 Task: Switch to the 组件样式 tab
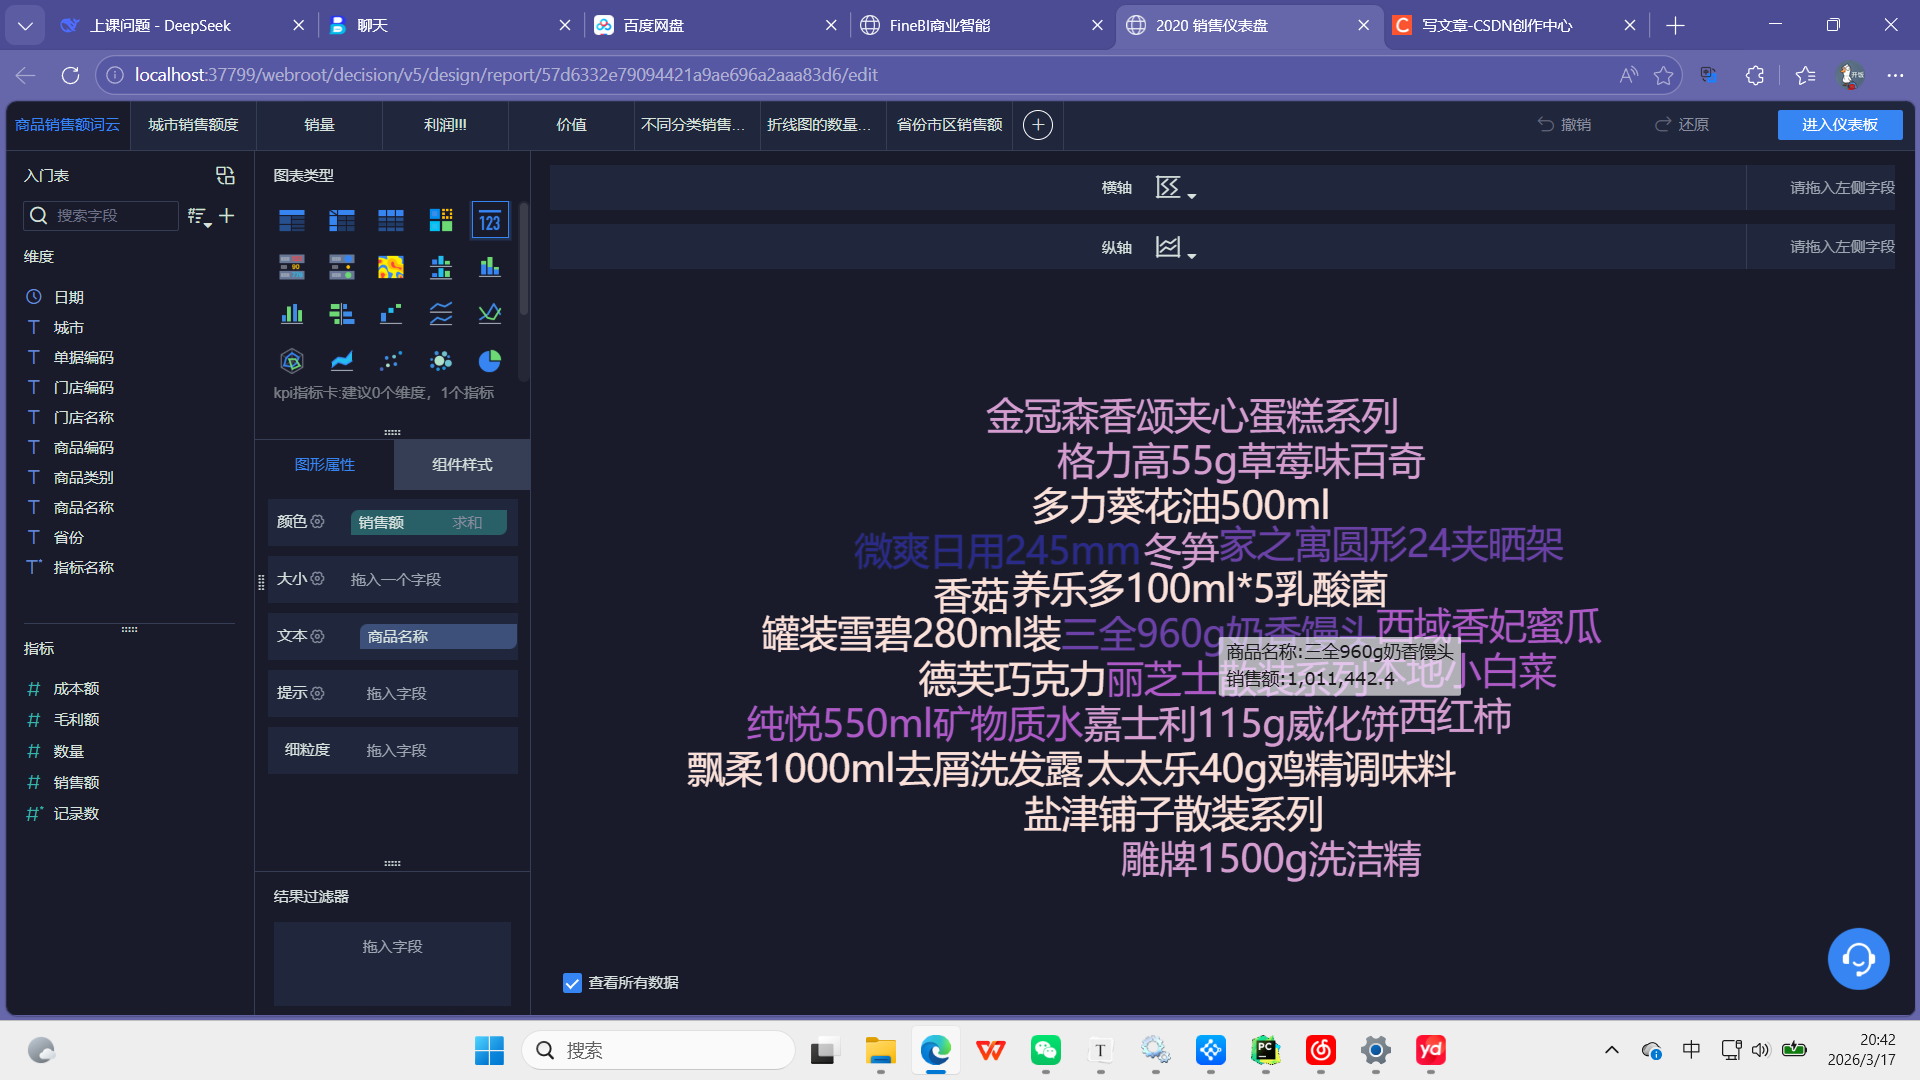coord(462,465)
